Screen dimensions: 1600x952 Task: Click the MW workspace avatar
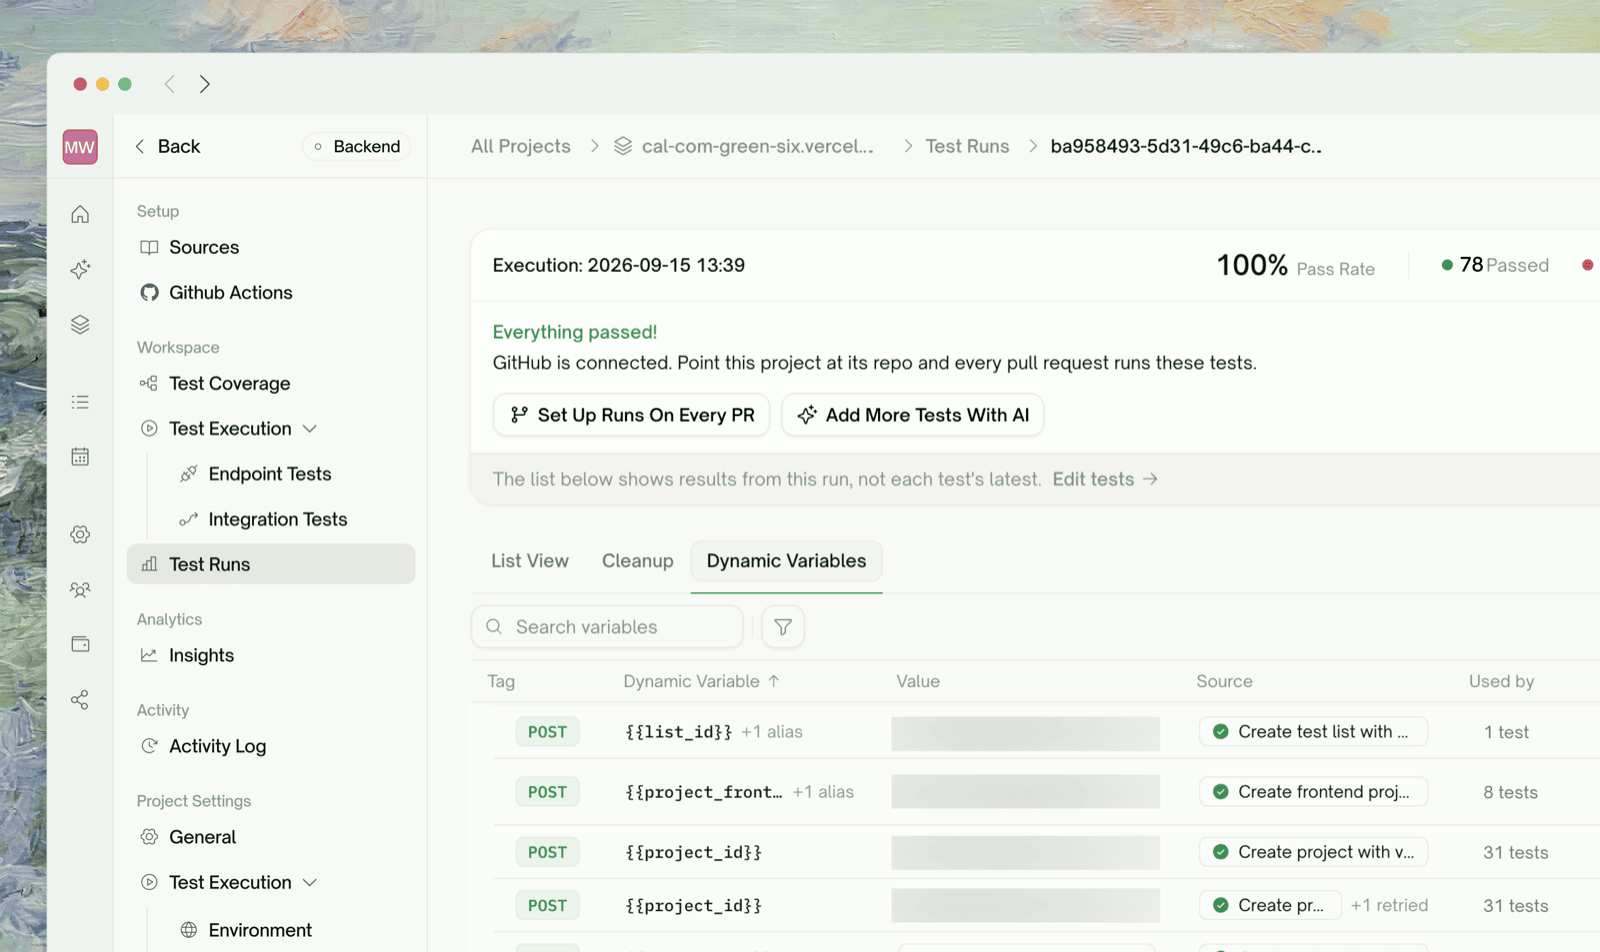pyautogui.click(x=80, y=147)
